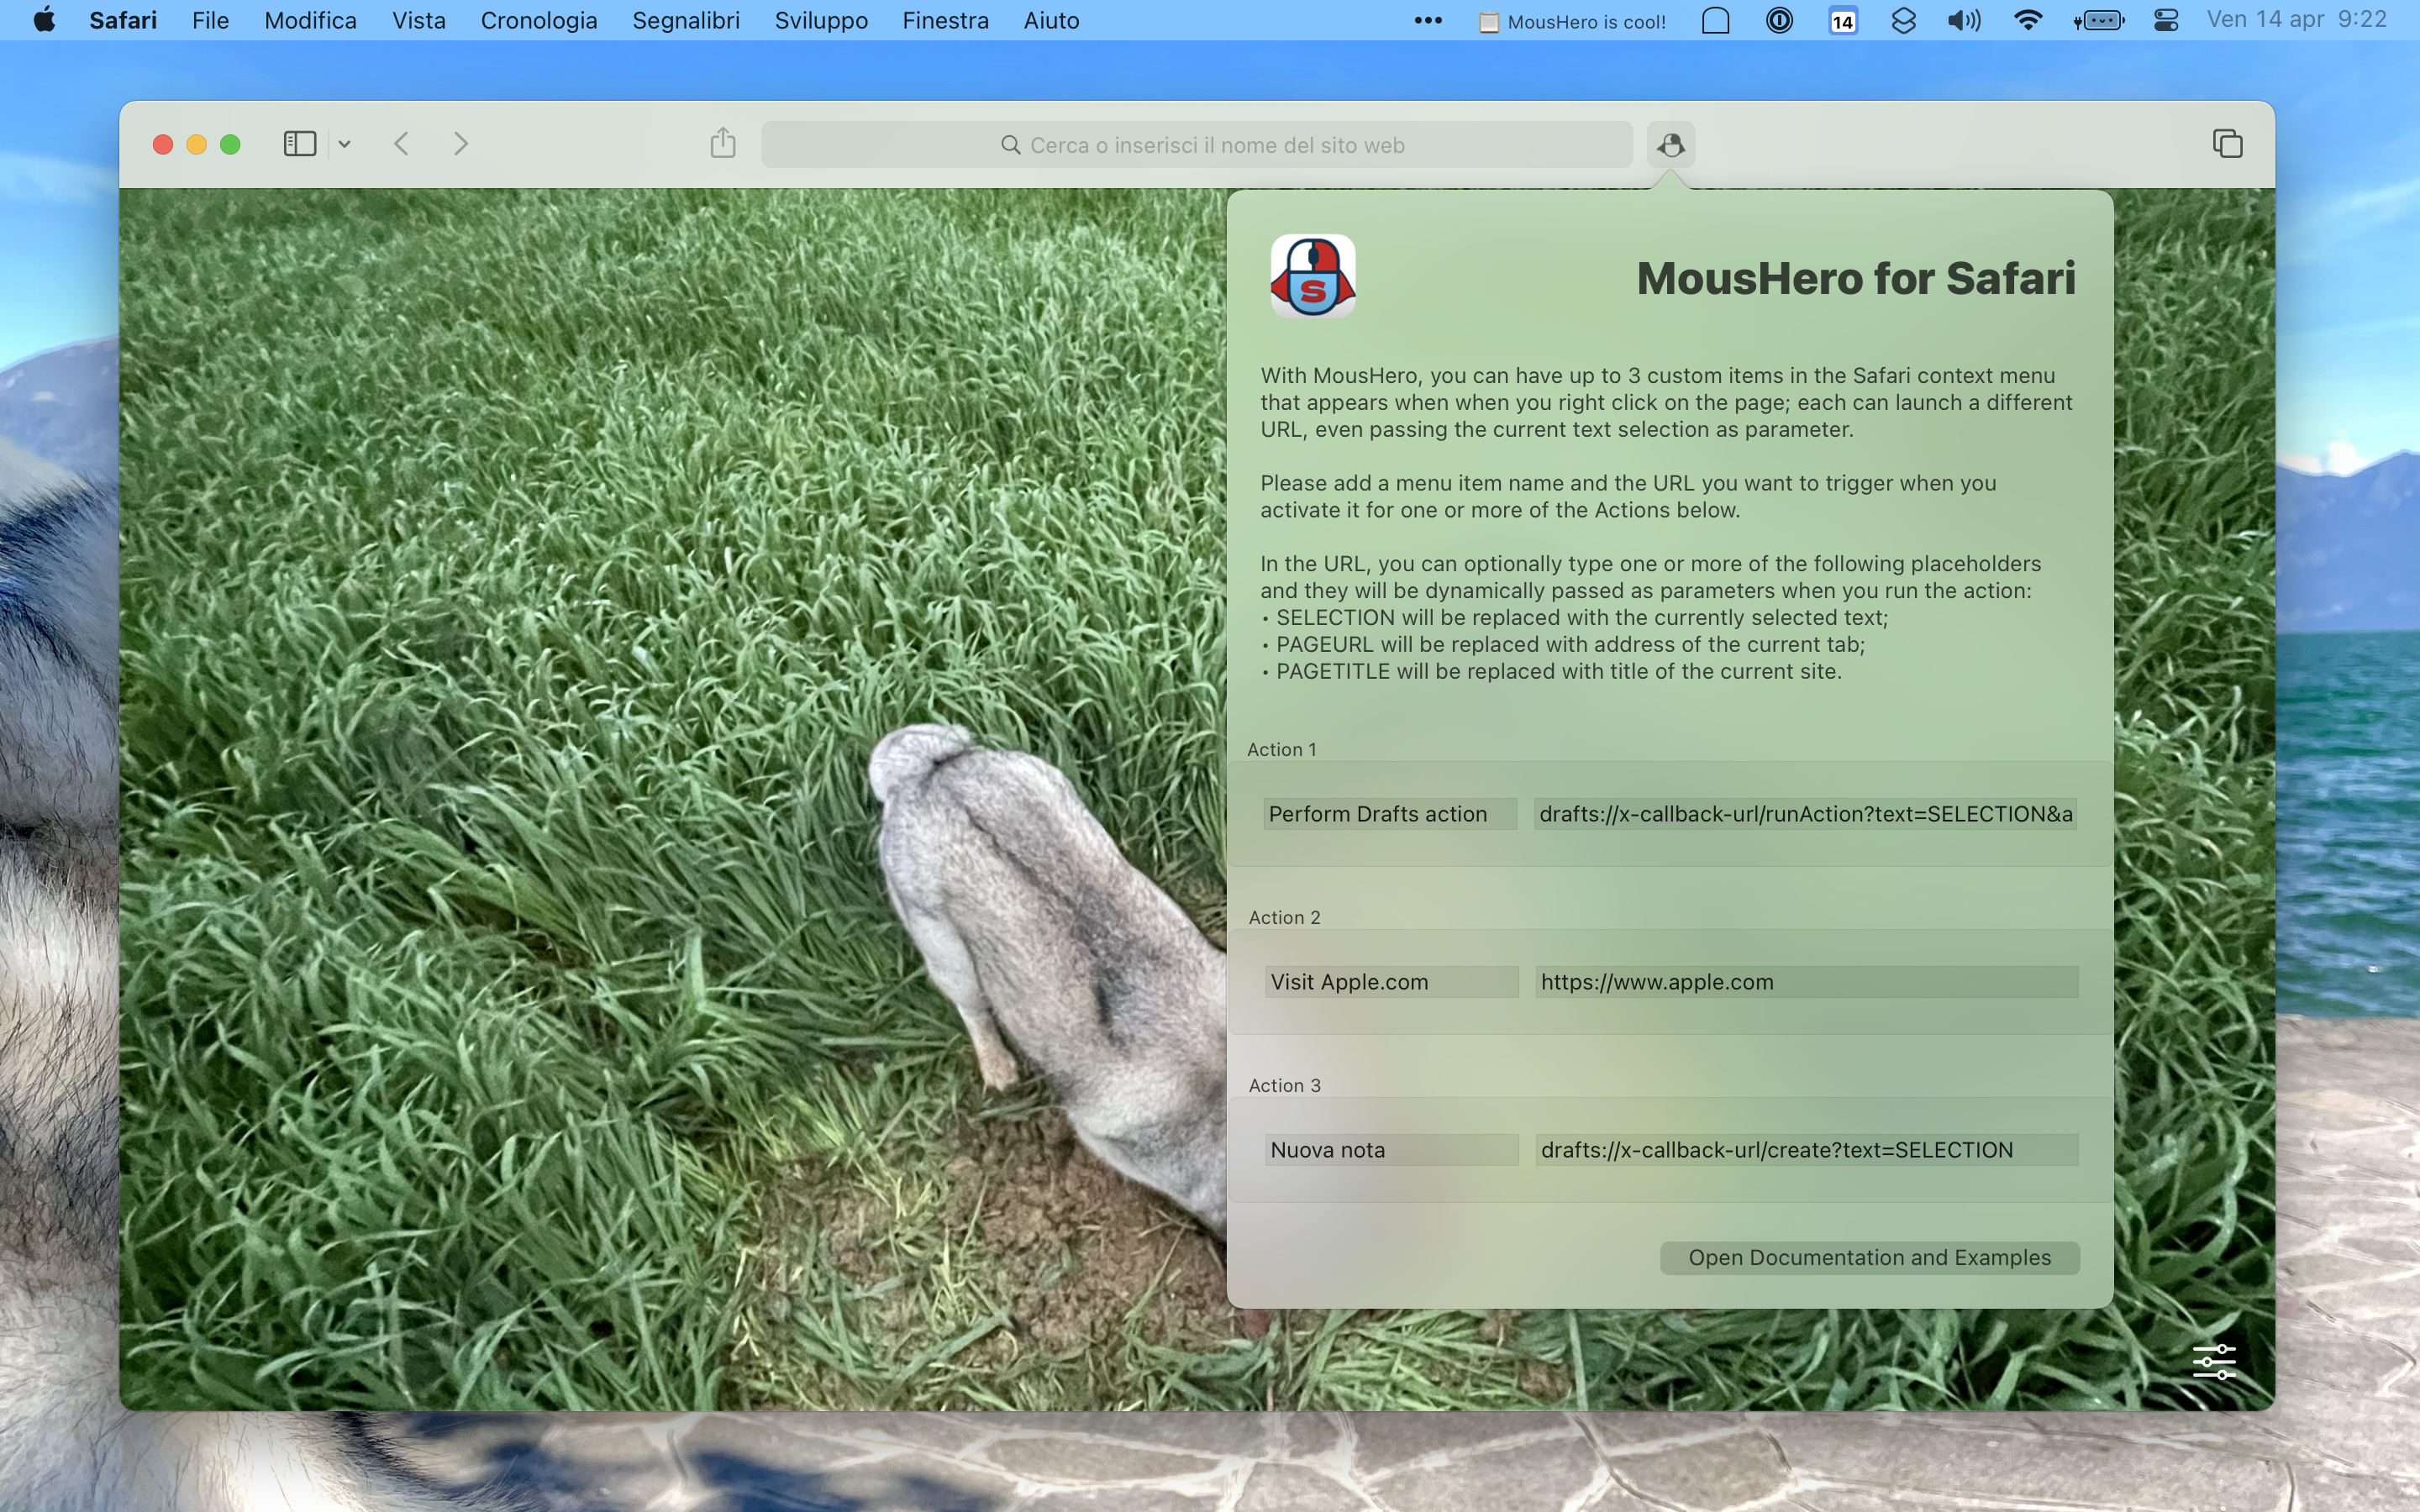Open the calendar 14 menu bar icon

1843,20
